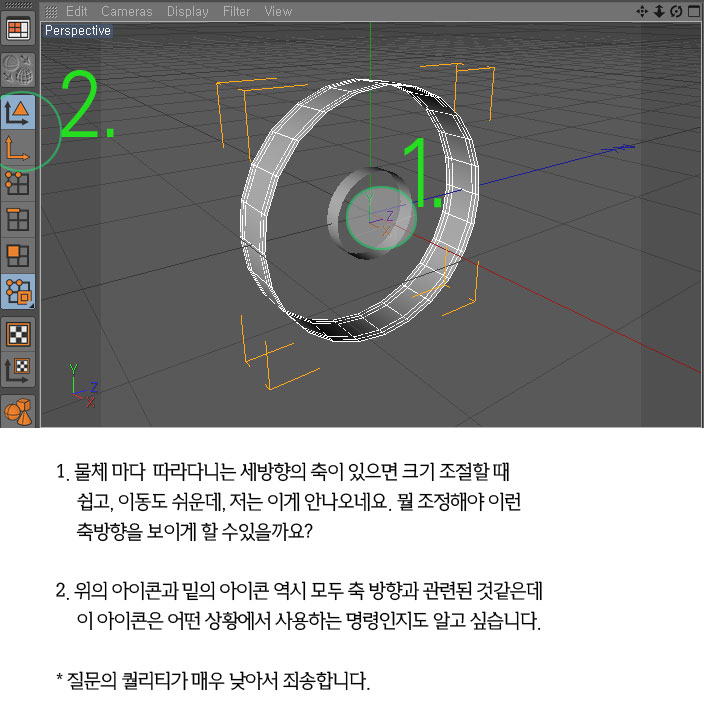704x710 pixels.
Task: Open the Filter menu
Action: [236, 11]
